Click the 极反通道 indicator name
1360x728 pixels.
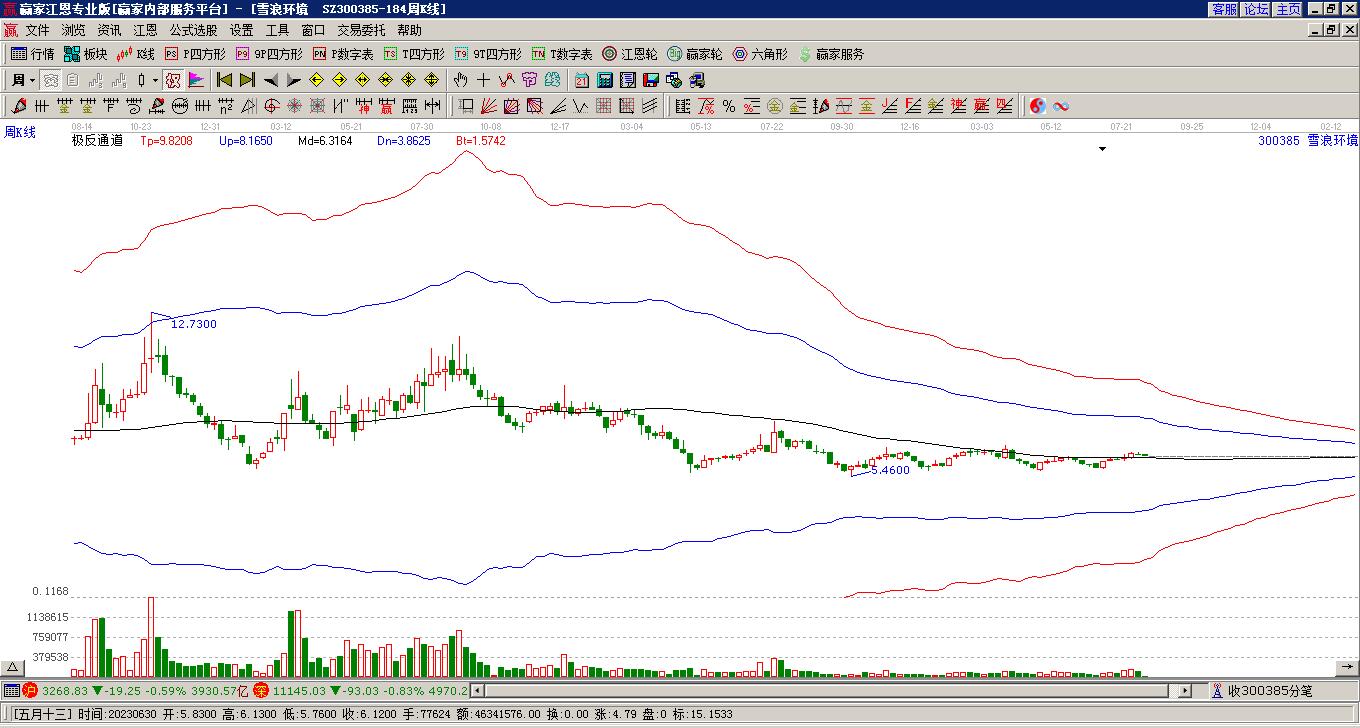tap(97, 141)
